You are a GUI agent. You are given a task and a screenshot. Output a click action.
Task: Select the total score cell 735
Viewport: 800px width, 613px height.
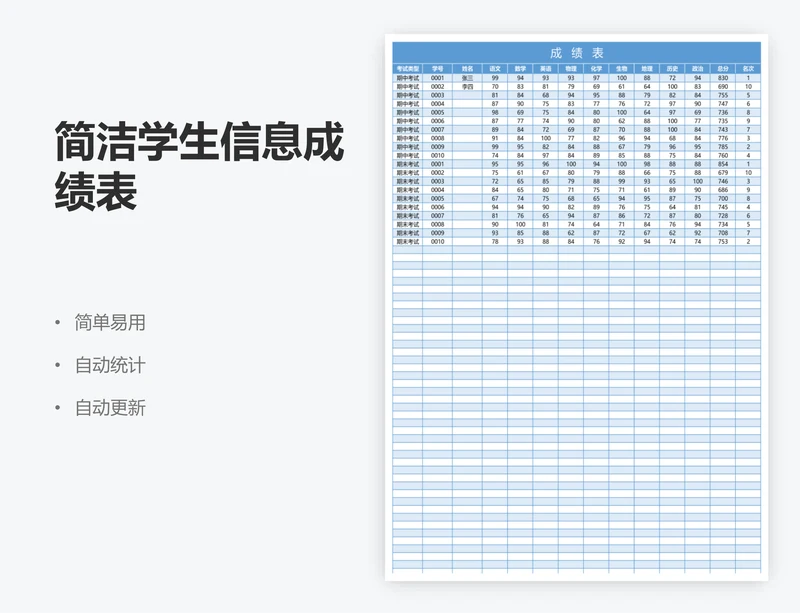pyautogui.click(x=723, y=121)
